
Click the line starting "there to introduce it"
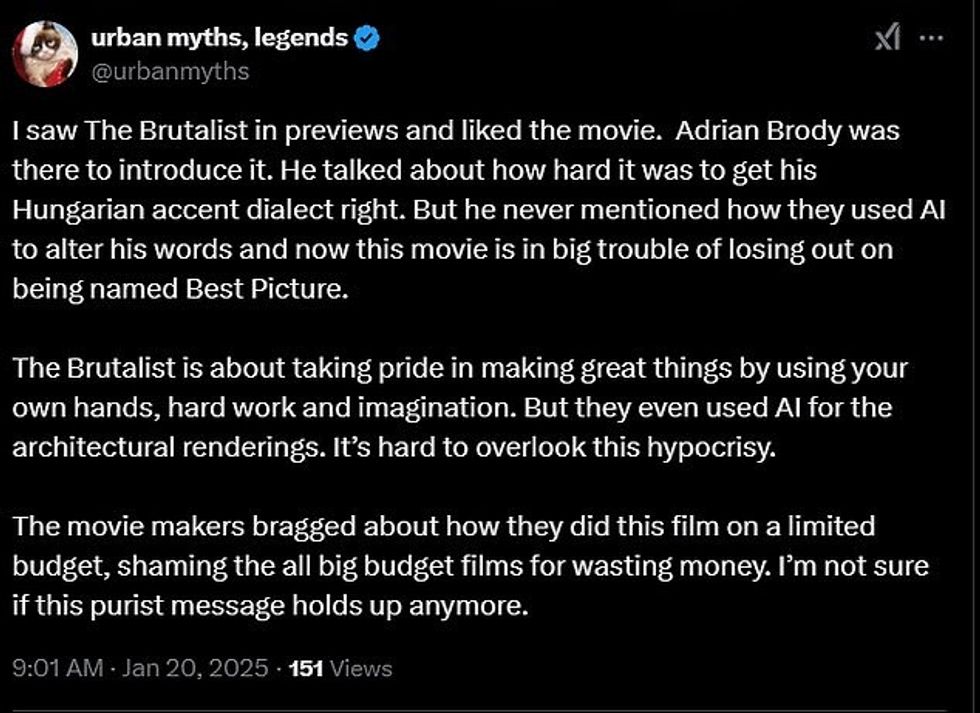[x=414, y=171]
